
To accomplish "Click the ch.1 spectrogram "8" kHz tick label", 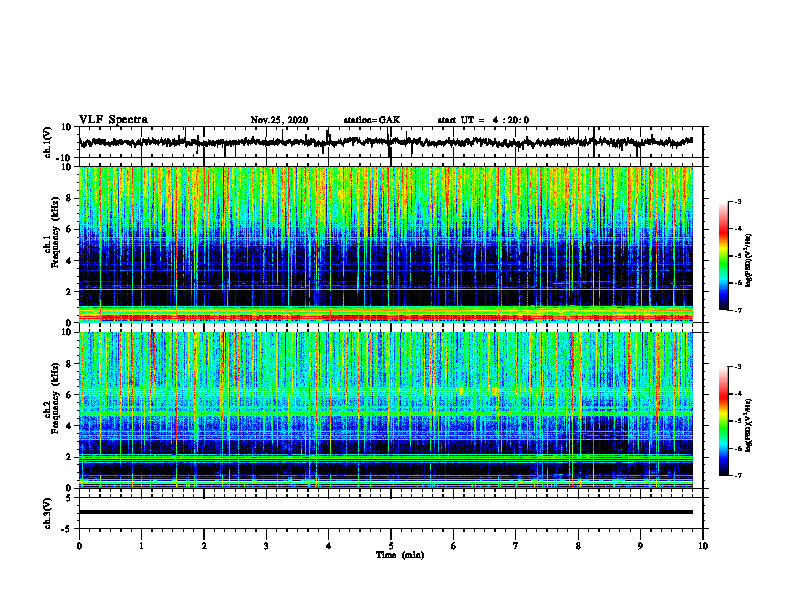I will 70,198.
